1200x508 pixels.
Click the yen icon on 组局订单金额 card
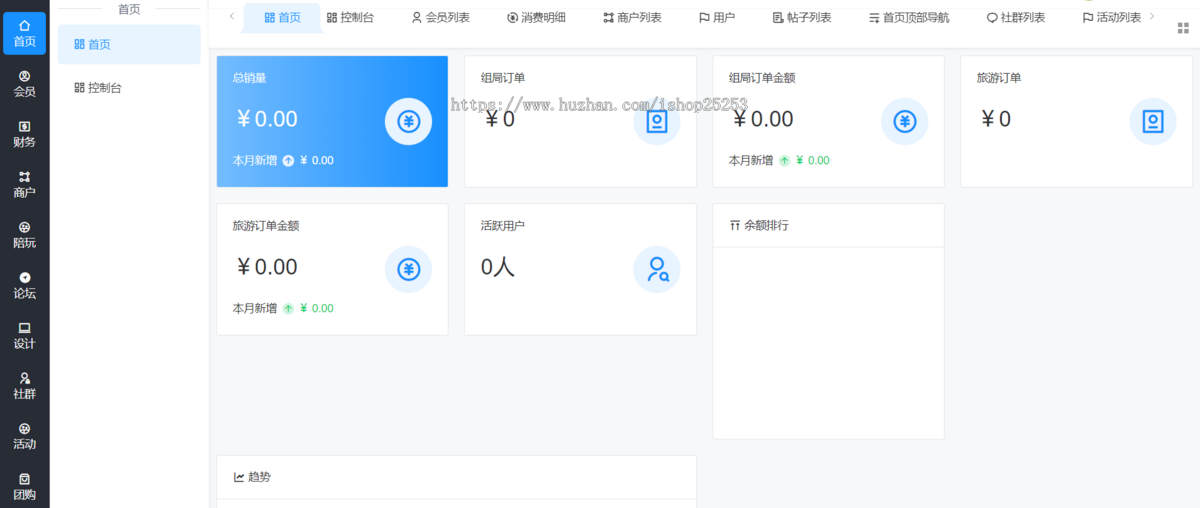(x=904, y=122)
